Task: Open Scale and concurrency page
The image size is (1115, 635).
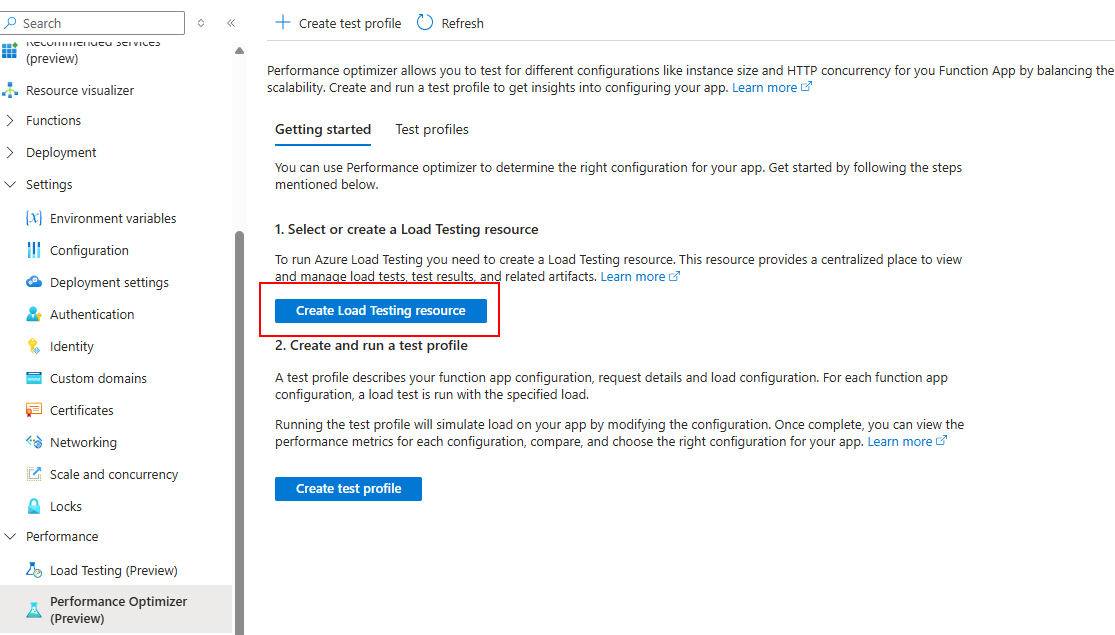Action: point(116,474)
